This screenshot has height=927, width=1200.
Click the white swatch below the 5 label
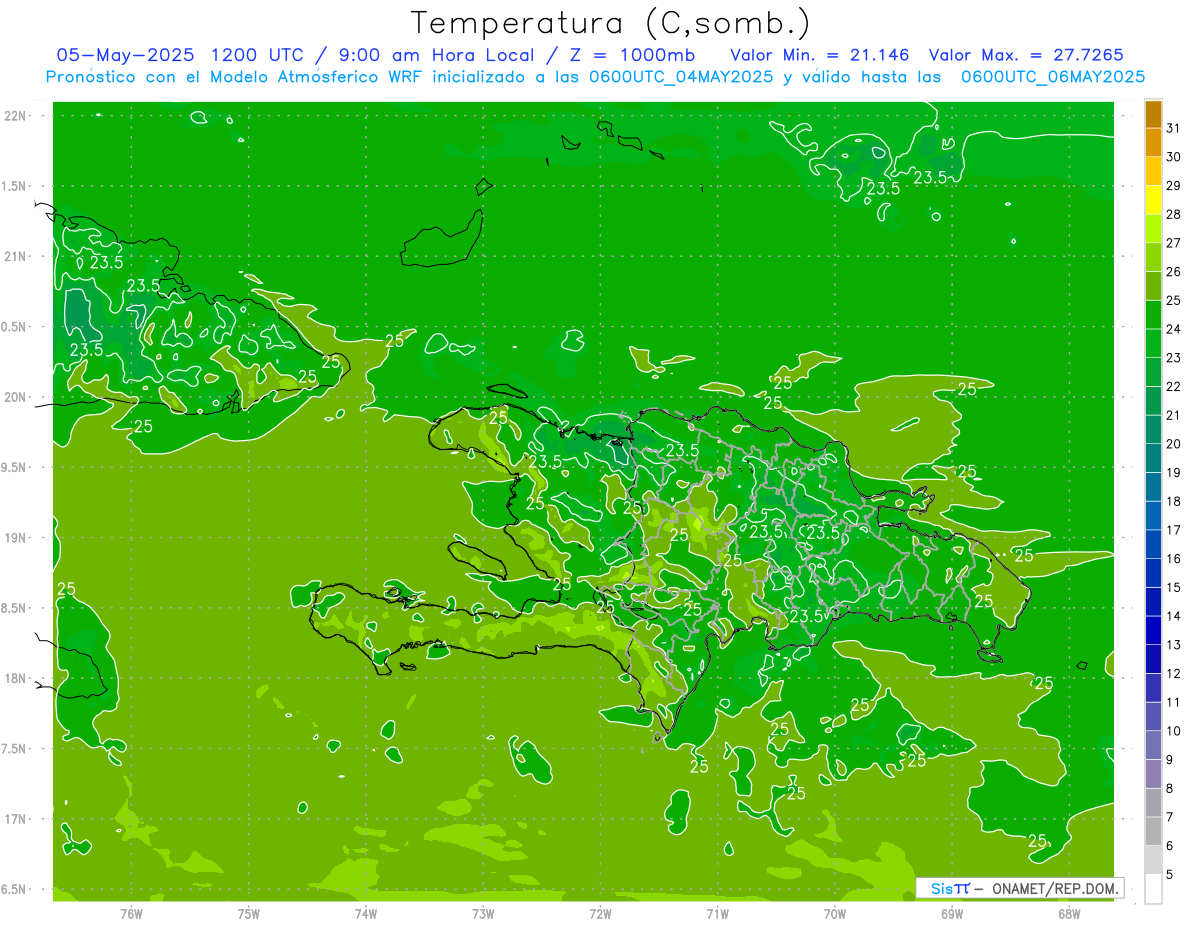click(x=1153, y=889)
